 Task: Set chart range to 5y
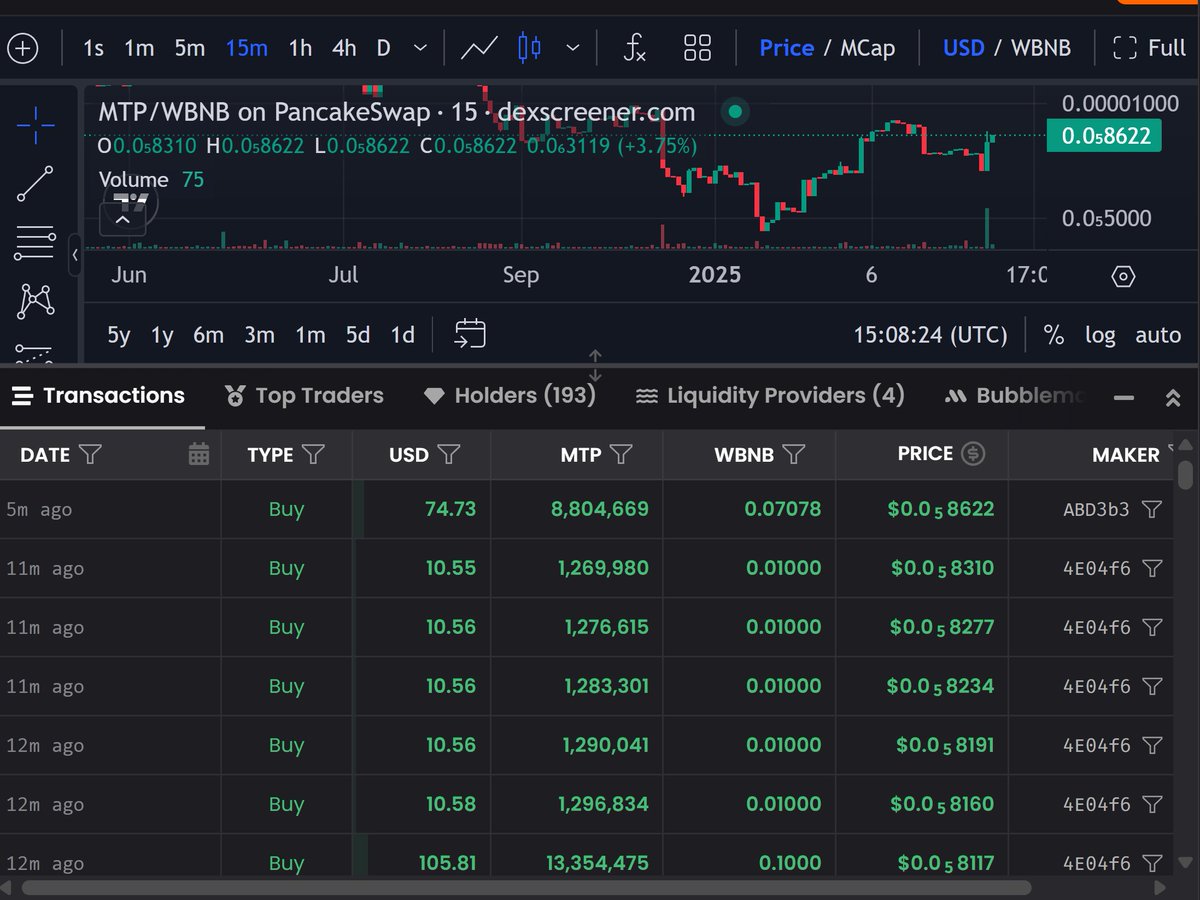point(119,335)
